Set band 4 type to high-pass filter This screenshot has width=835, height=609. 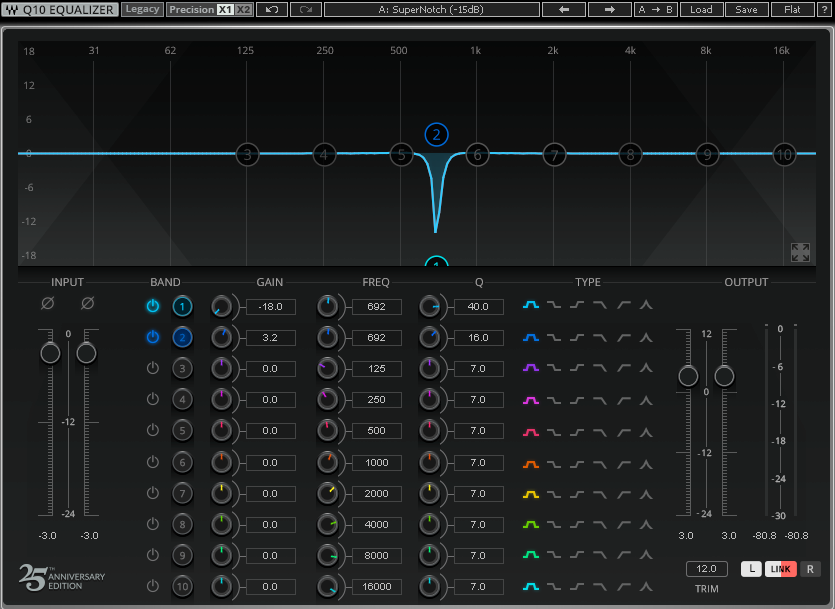point(623,400)
